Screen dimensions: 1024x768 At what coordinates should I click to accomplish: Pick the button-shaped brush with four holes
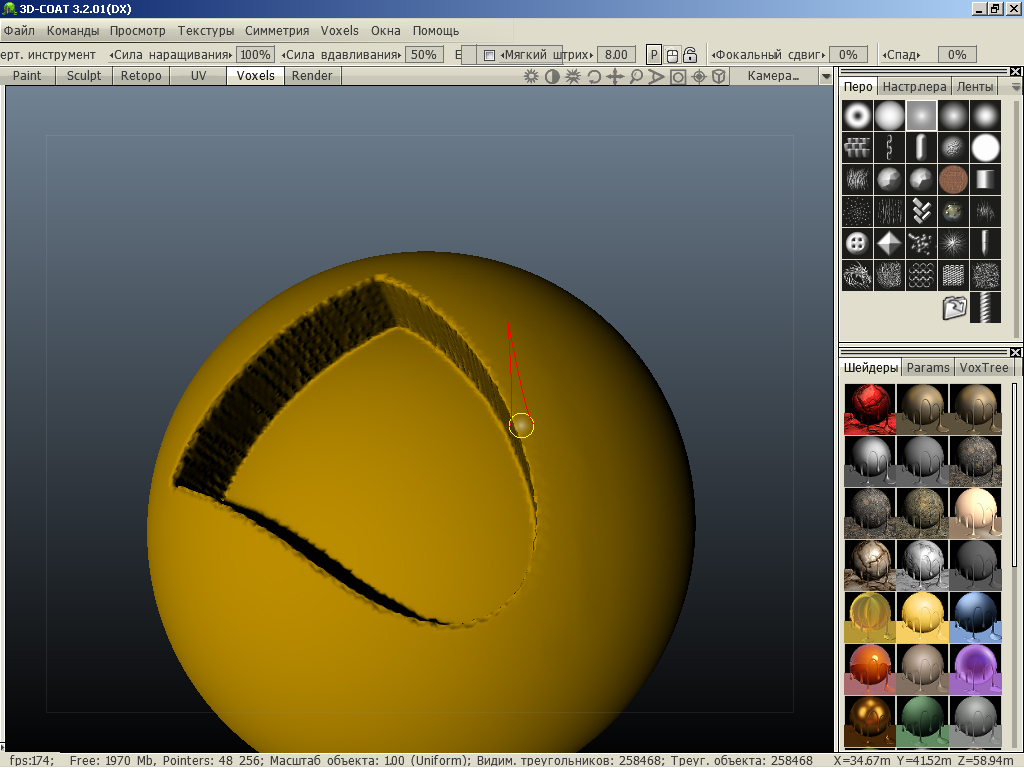click(x=857, y=243)
